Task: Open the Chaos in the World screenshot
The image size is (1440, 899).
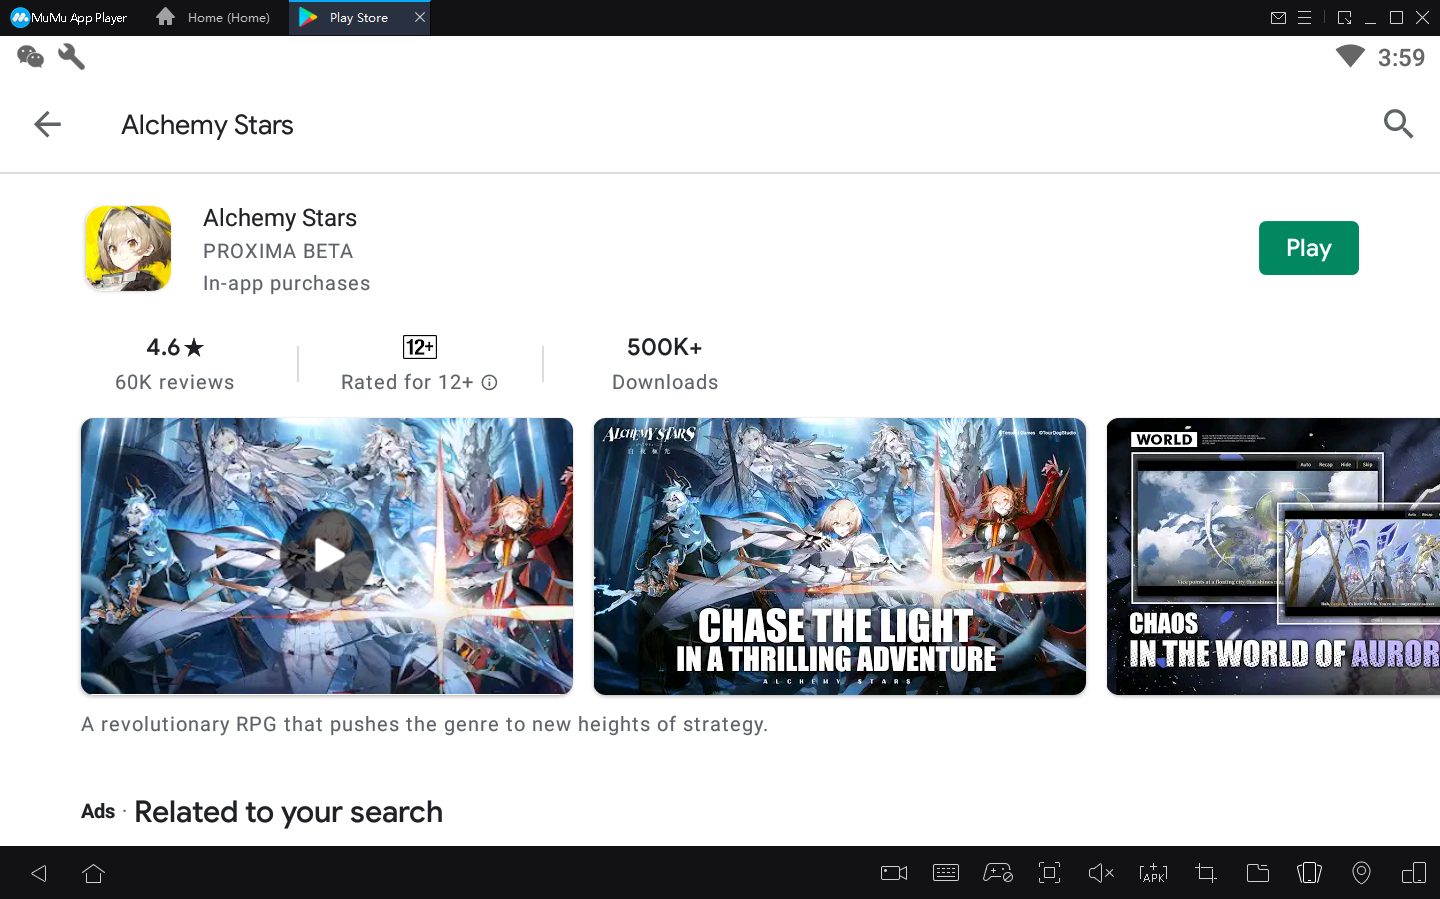Action: click(x=1273, y=556)
